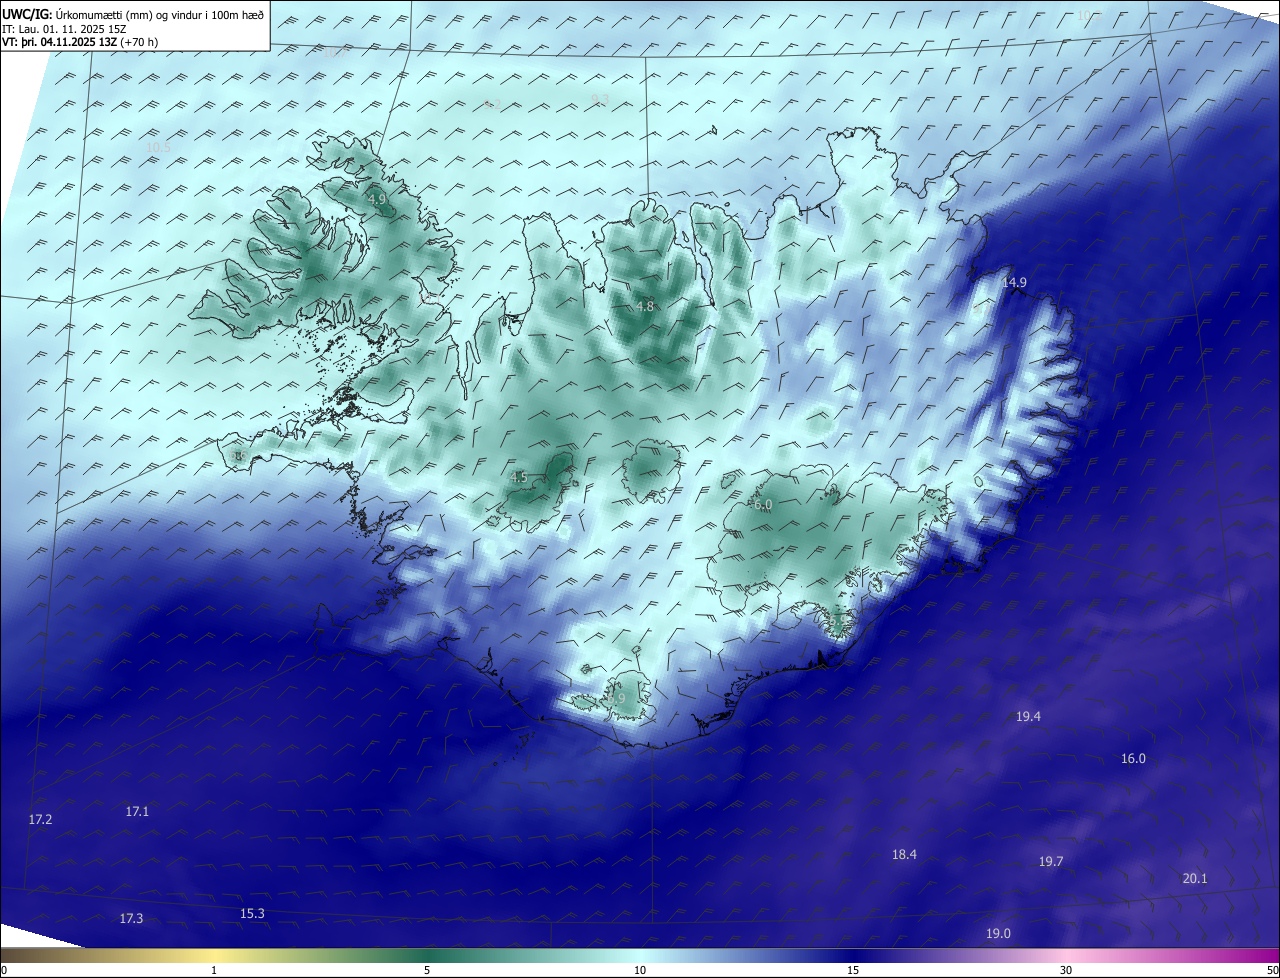This screenshot has width=1280, height=978.
Task: Click the '30' tick label on the color scale
Action: pyautogui.click(x=1066, y=970)
